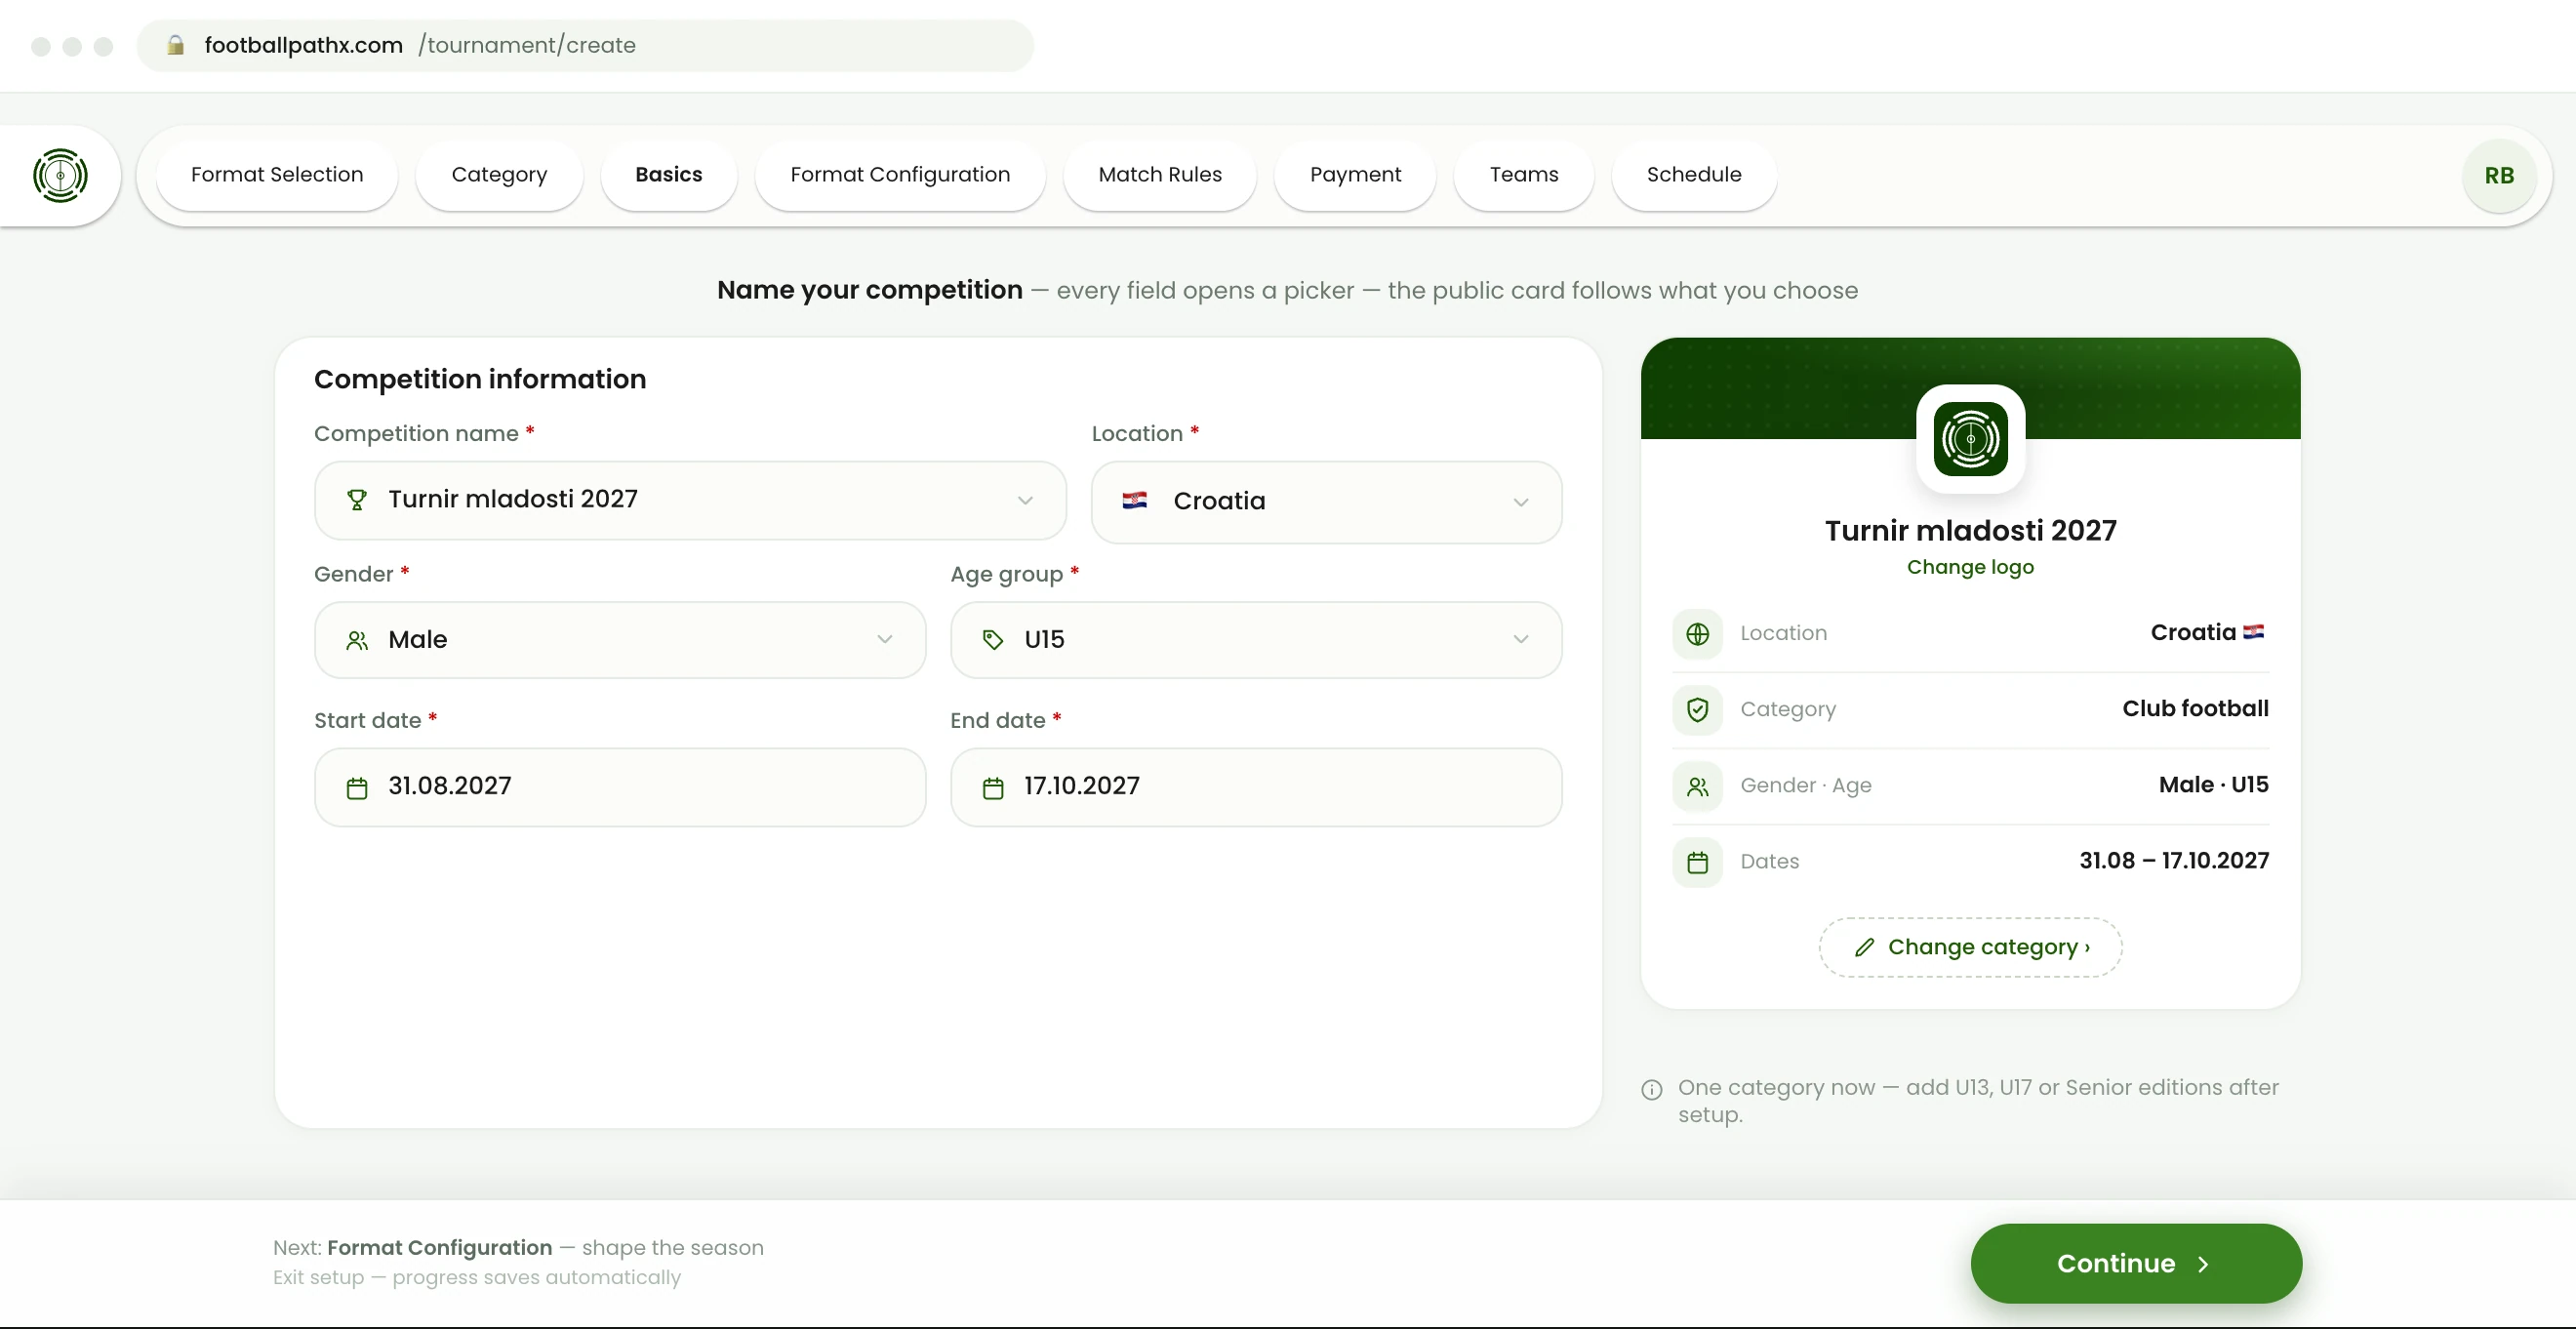The height and width of the screenshot is (1329, 2576).
Task: Click the FootballPathX logo in the header
Action: [60, 175]
